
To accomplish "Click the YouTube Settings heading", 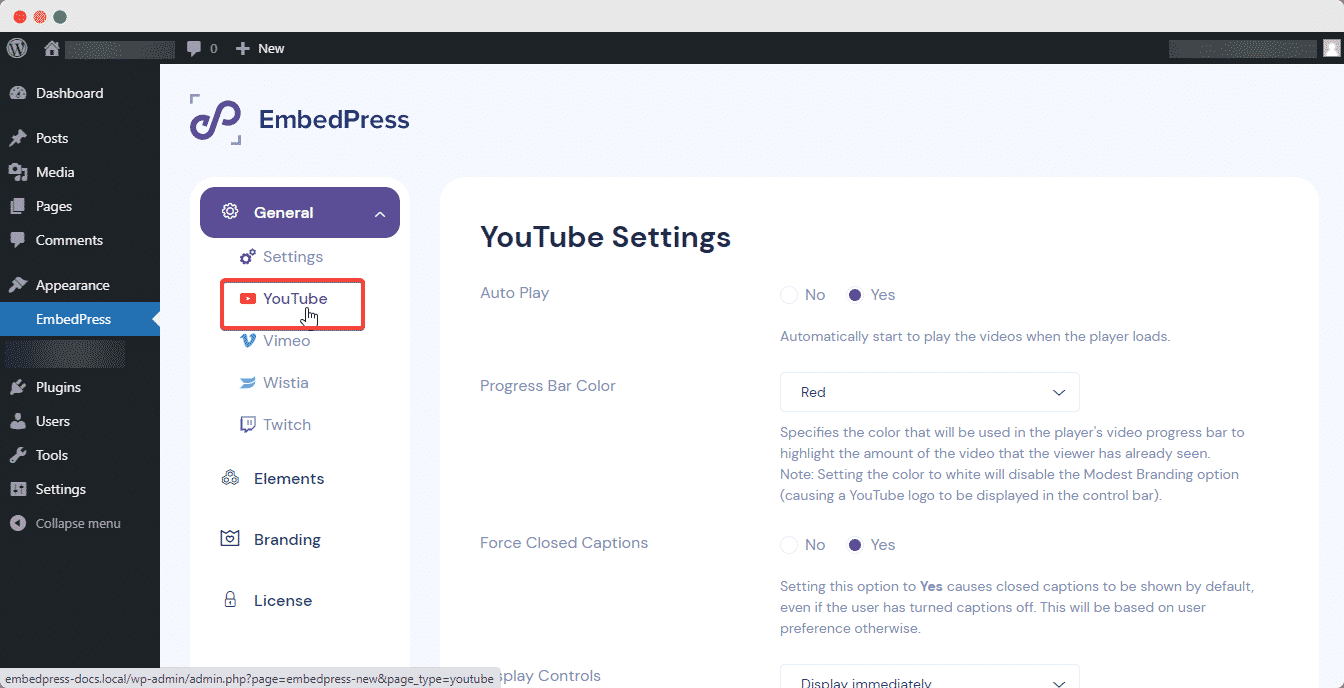I will click(x=605, y=237).
